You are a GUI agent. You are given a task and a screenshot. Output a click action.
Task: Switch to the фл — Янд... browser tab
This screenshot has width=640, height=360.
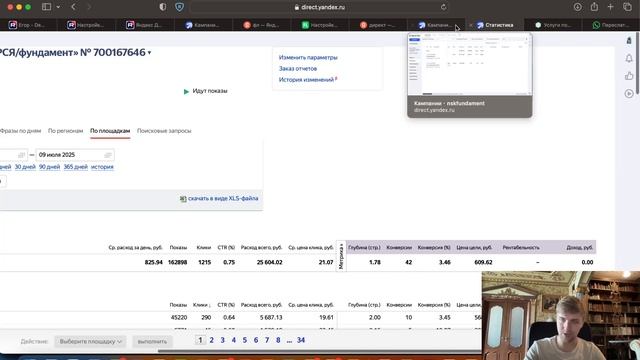[x=263, y=25]
